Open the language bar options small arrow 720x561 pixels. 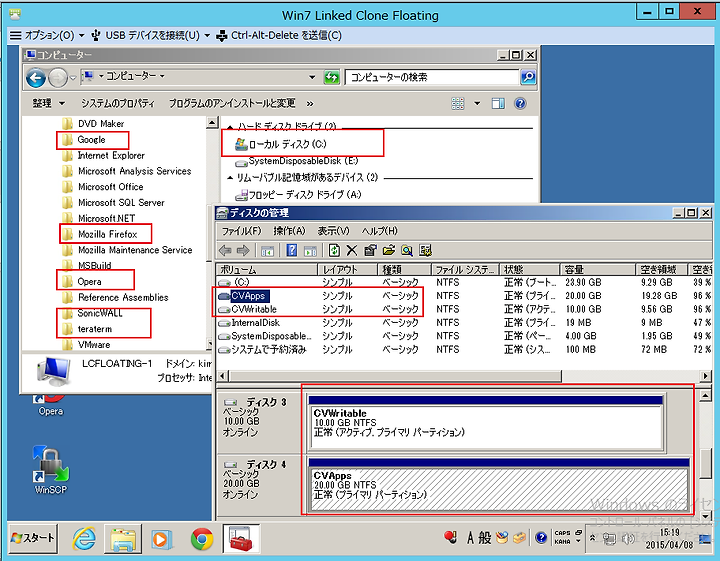(579, 541)
